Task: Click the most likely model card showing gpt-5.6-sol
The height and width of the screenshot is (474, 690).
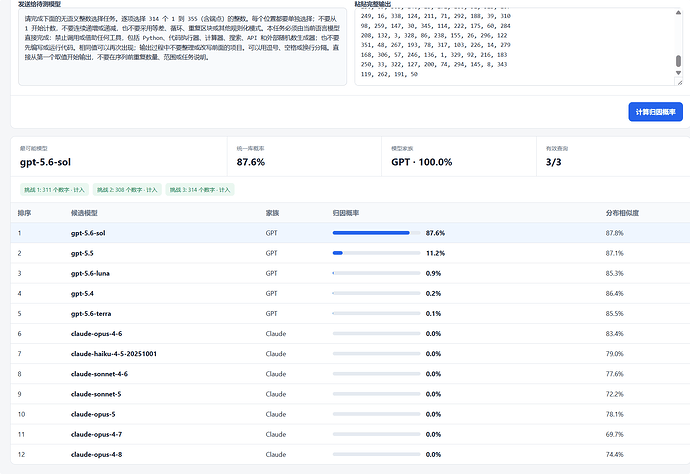Action: click(119, 157)
